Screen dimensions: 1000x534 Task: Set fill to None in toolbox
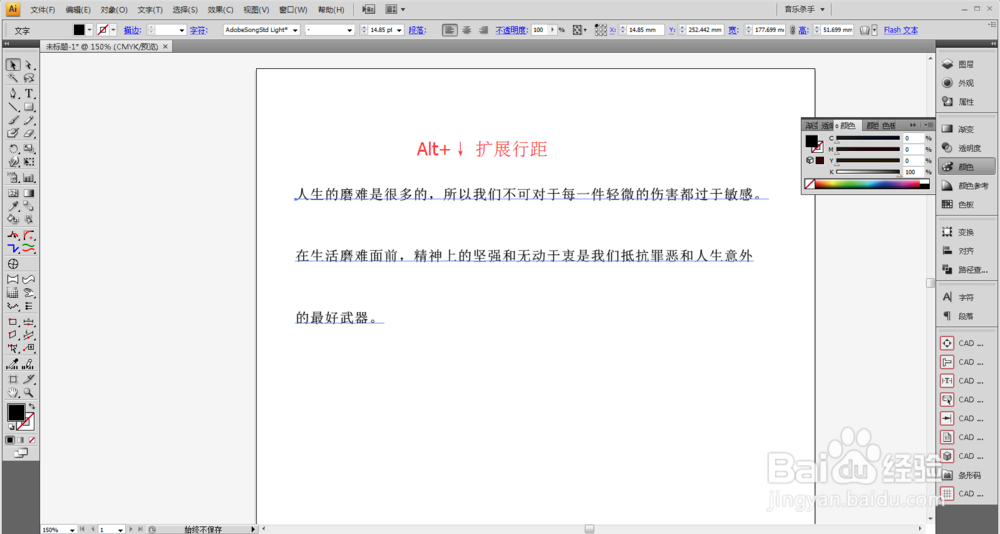click(x=31, y=440)
